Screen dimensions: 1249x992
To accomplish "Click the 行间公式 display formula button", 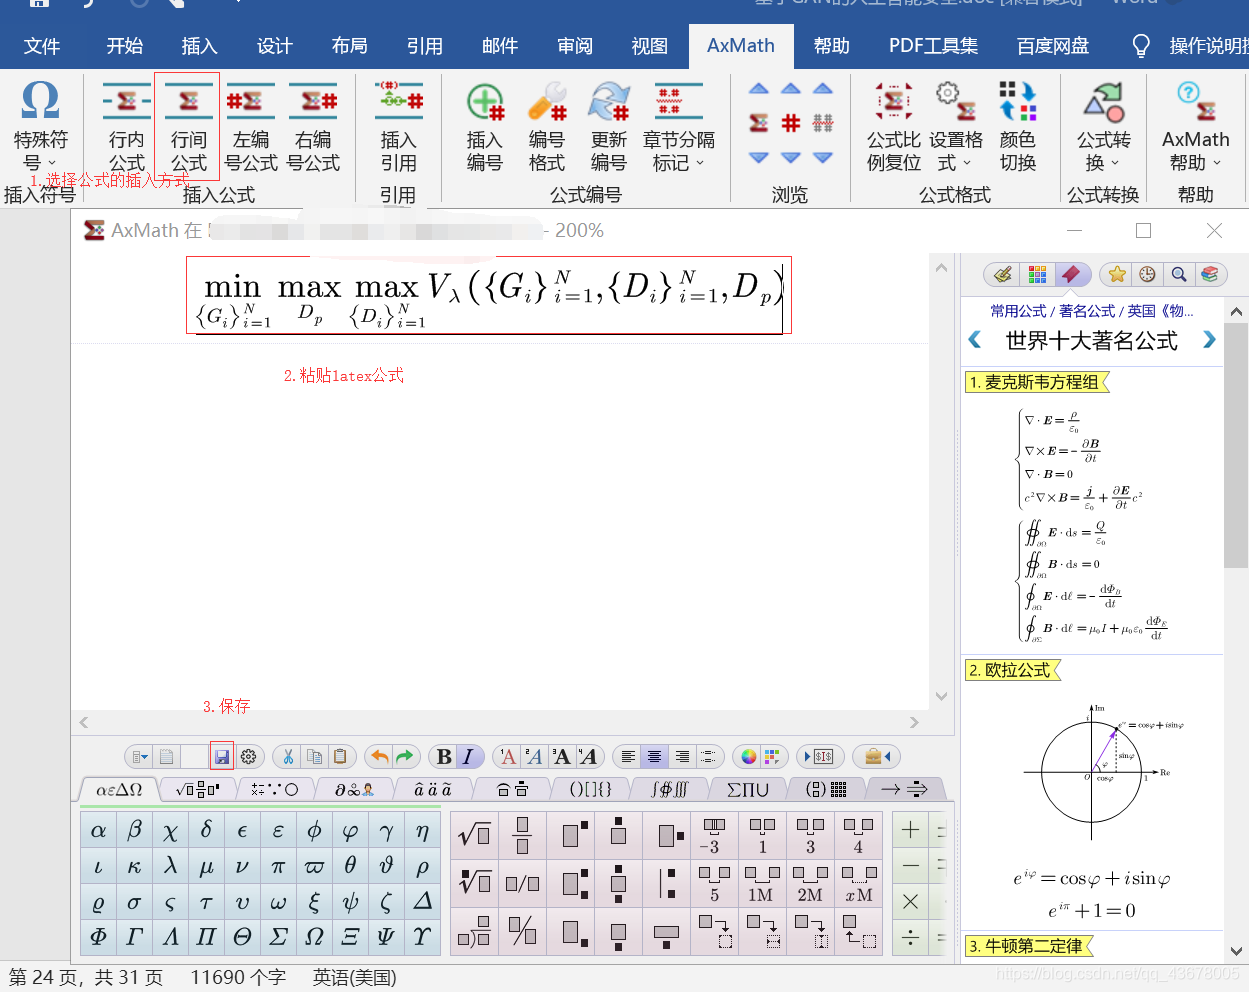I will pos(189,127).
